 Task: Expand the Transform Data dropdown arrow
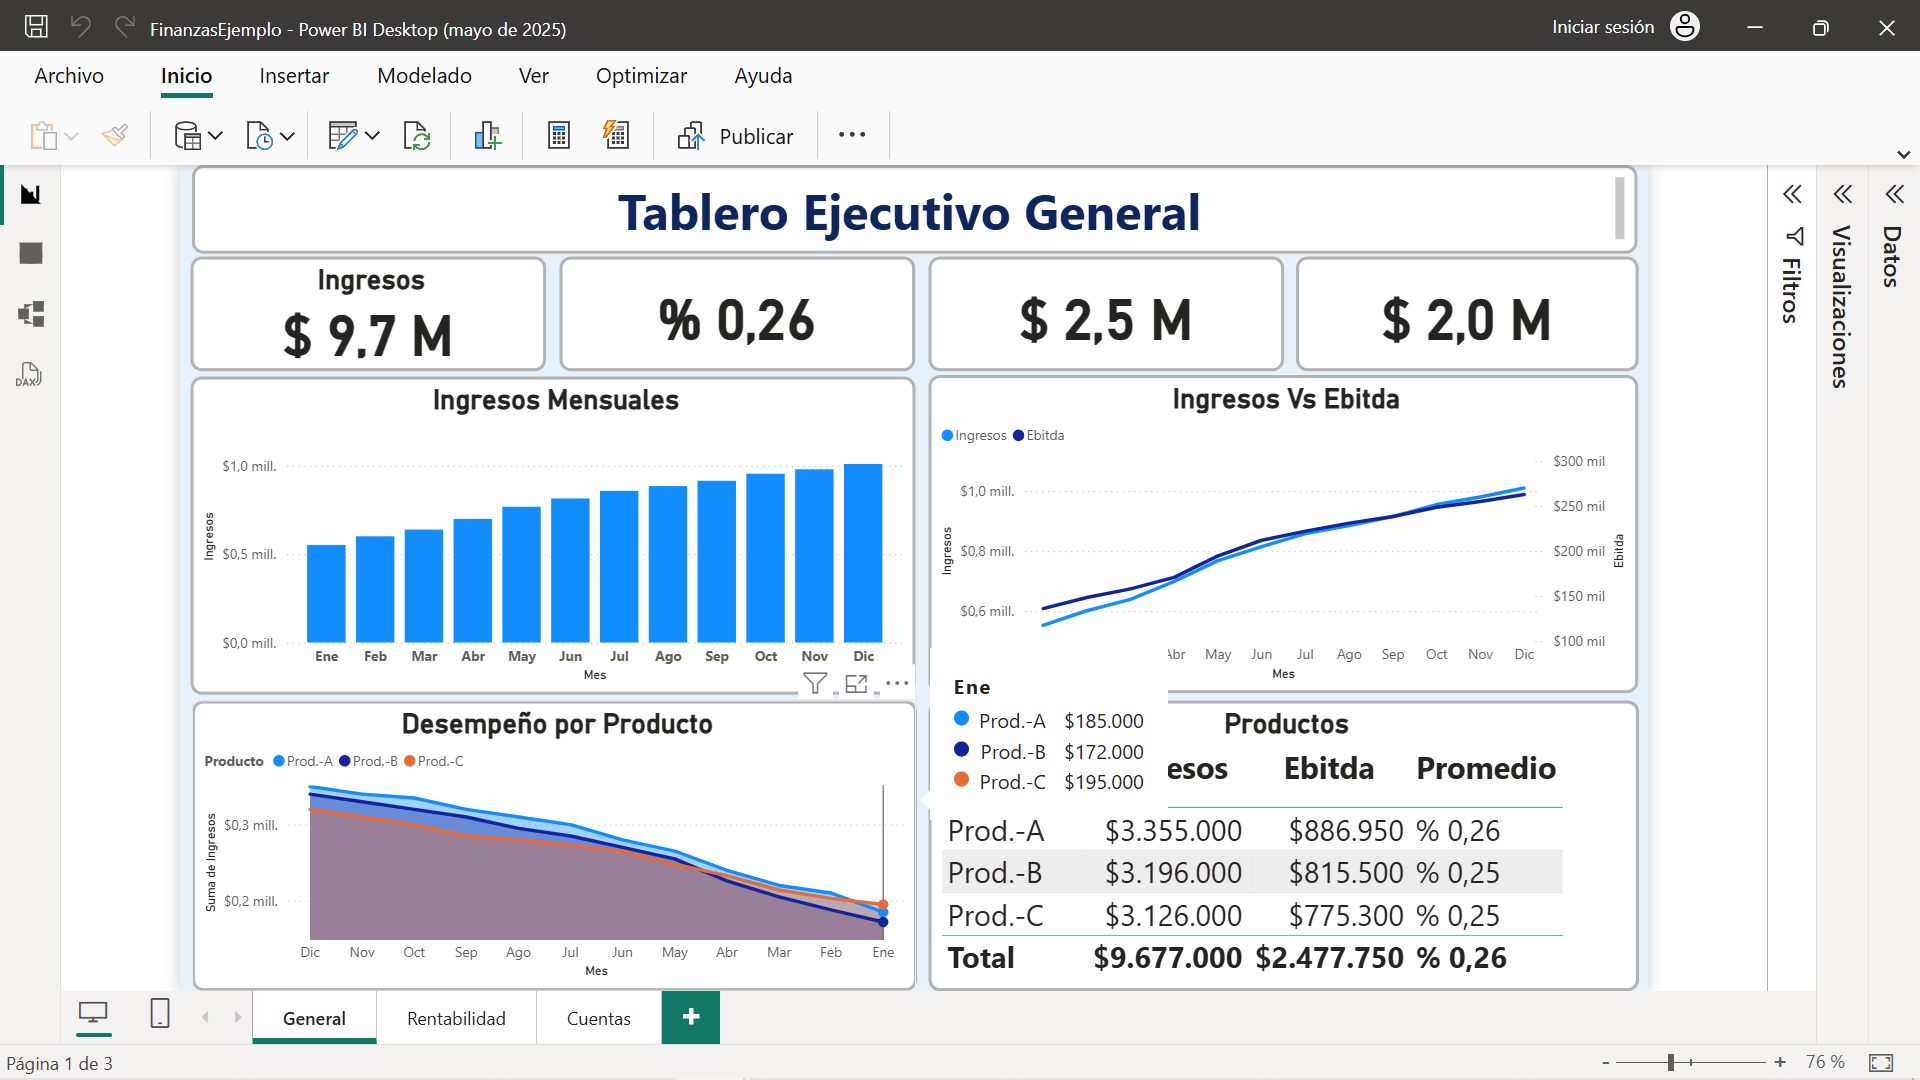[372, 136]
